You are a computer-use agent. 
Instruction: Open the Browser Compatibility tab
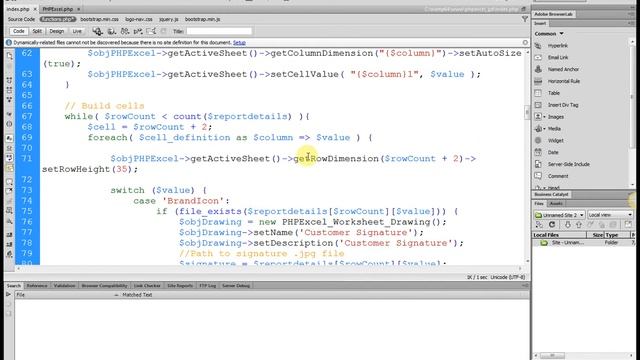[104, 286]
